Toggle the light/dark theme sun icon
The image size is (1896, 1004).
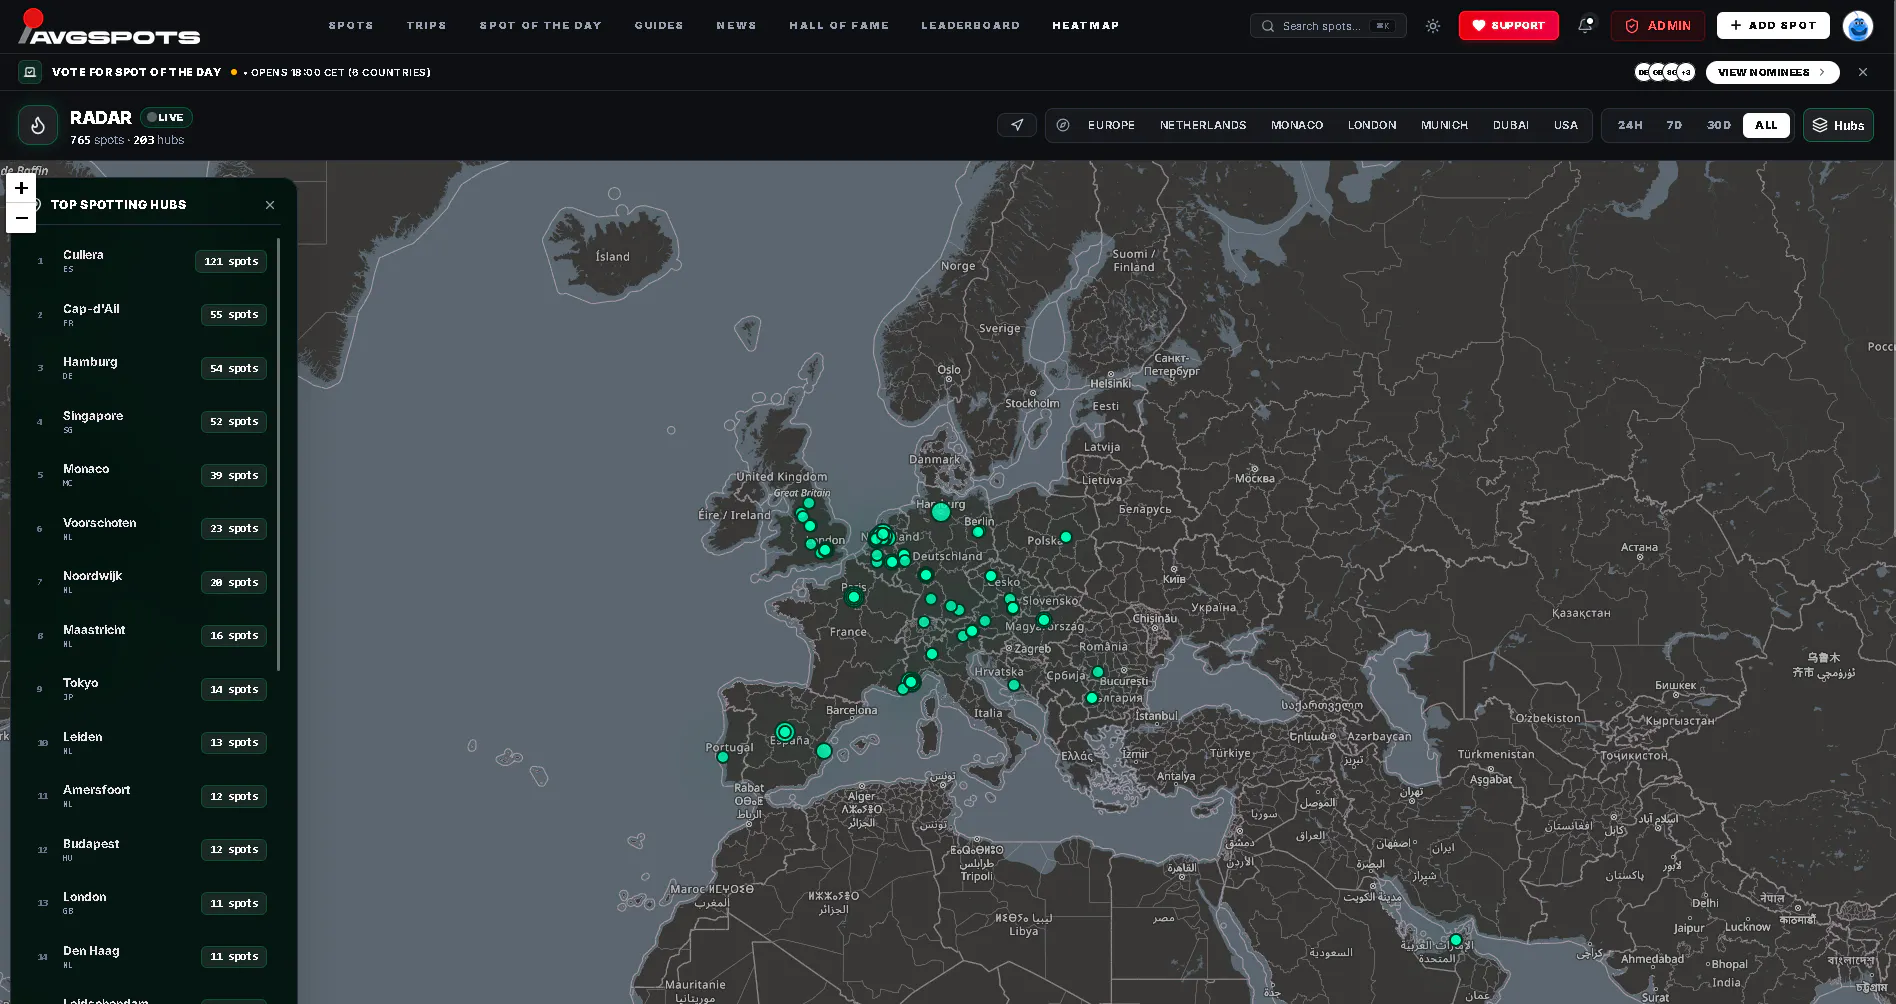[1433, 26]
